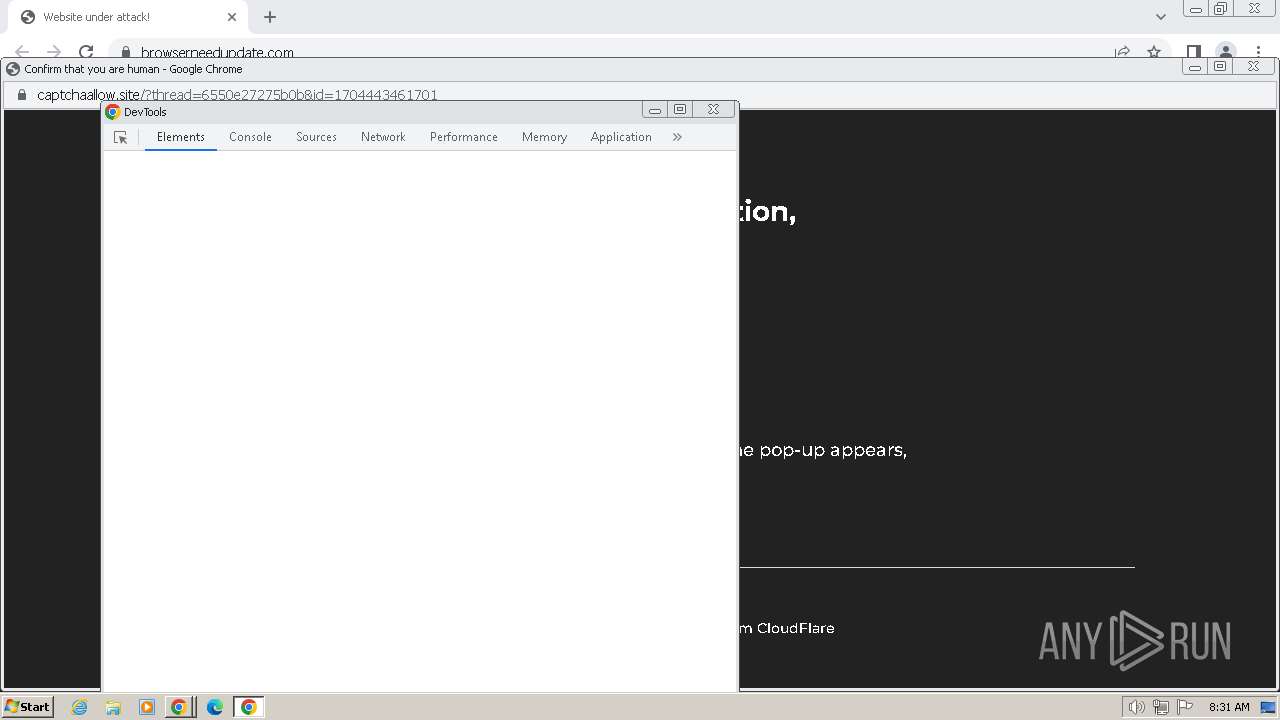Click the Show desktop button
The width and height of the screenshot is (1280, 720).
(x=1269, y=707)
